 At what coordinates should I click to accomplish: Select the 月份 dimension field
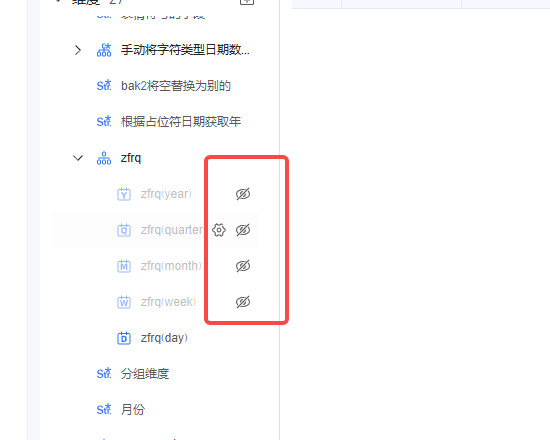(x=133, y=409)
